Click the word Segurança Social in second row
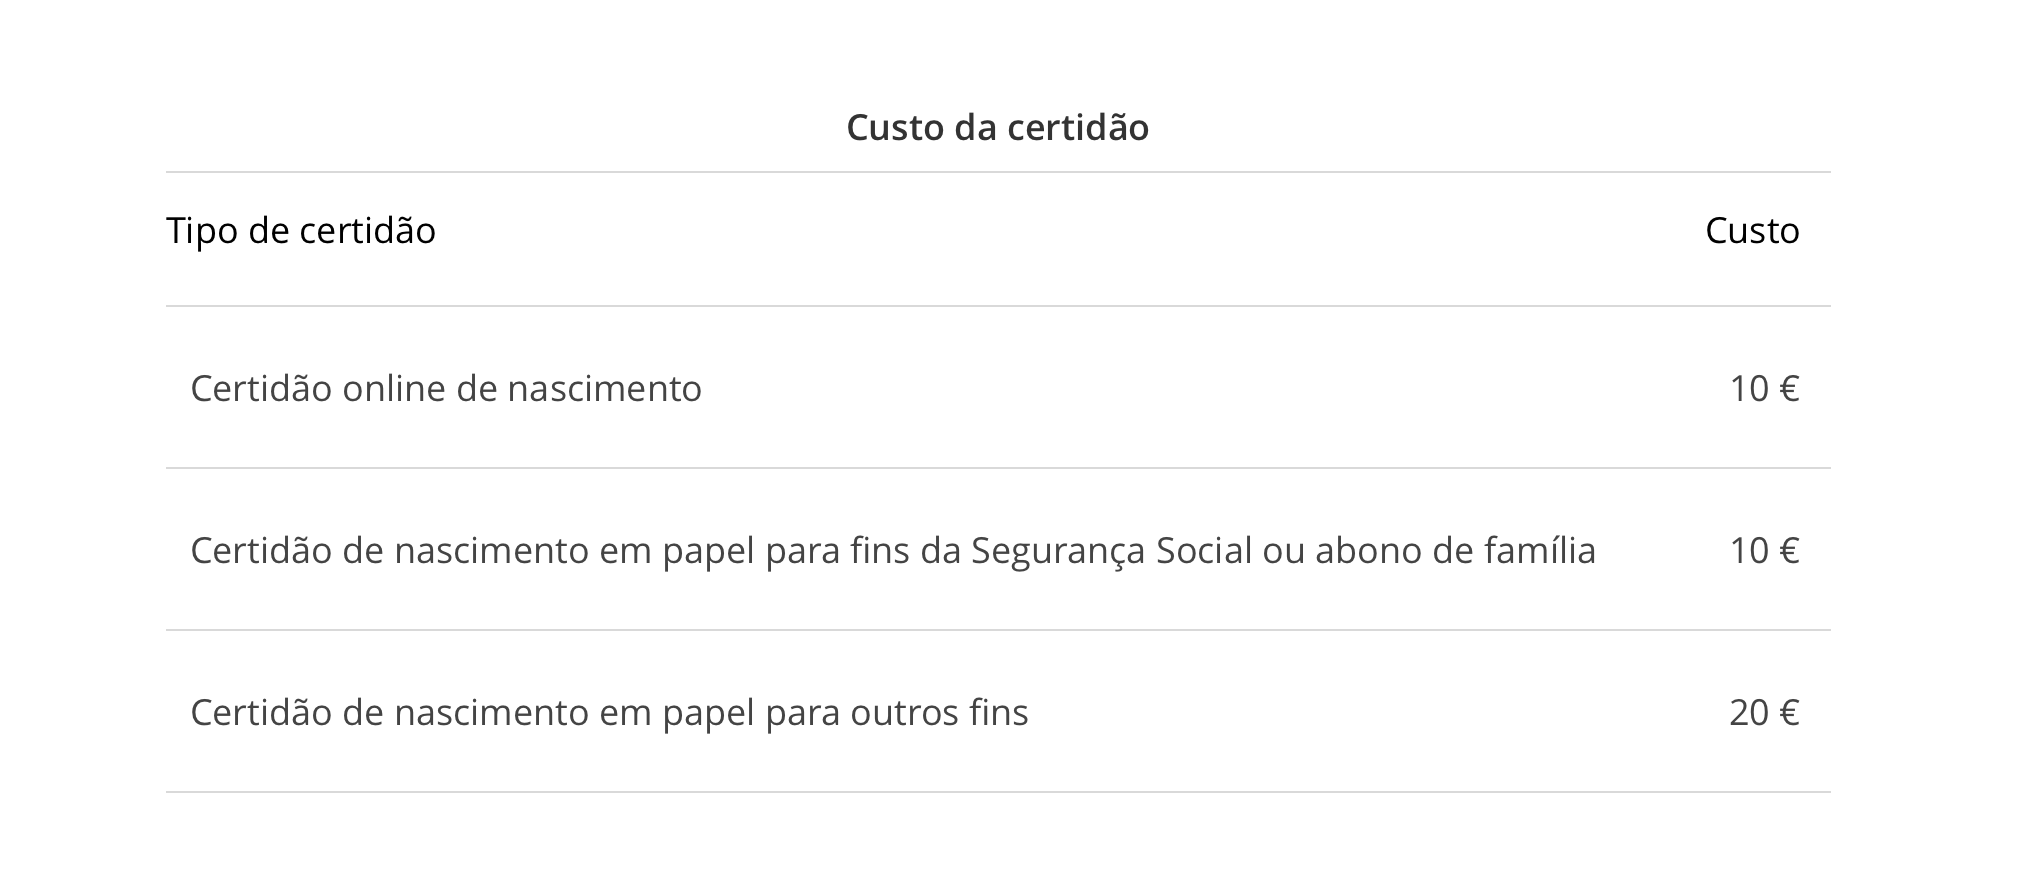Screen dimensions: 2034x896 pyautogui.click(x=1111, y=551)
